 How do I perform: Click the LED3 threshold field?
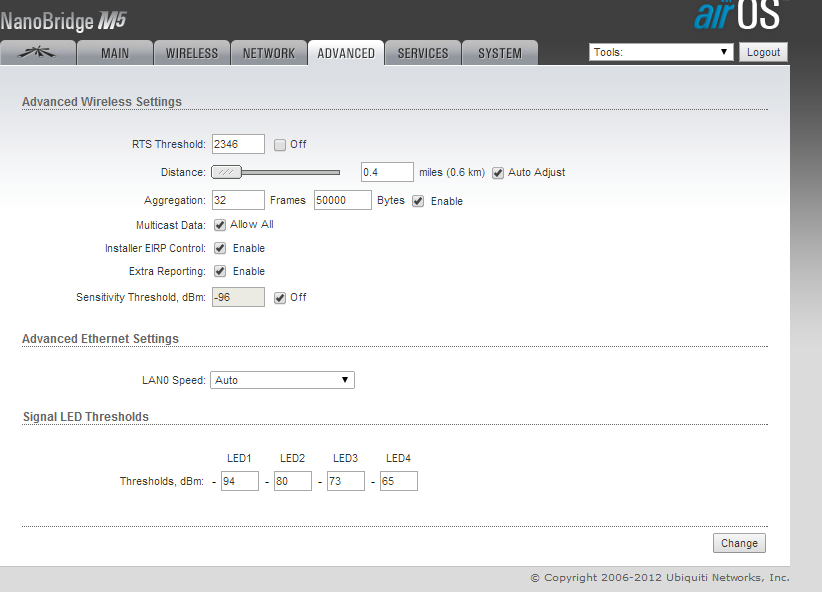click(x=345, y=481)
